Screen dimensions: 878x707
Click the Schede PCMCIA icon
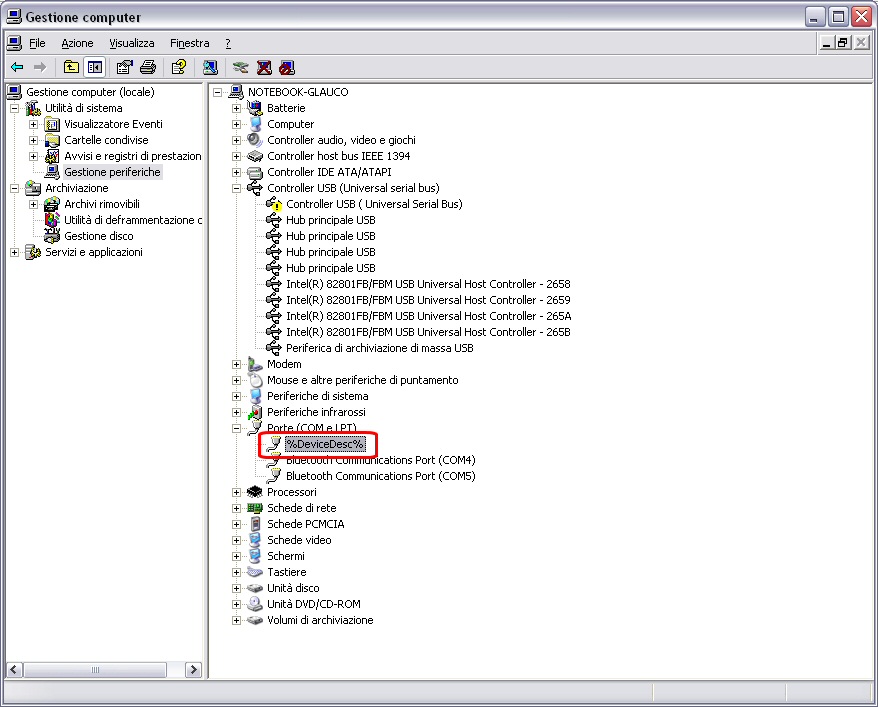pyautogui.click(x=255, y=524)
